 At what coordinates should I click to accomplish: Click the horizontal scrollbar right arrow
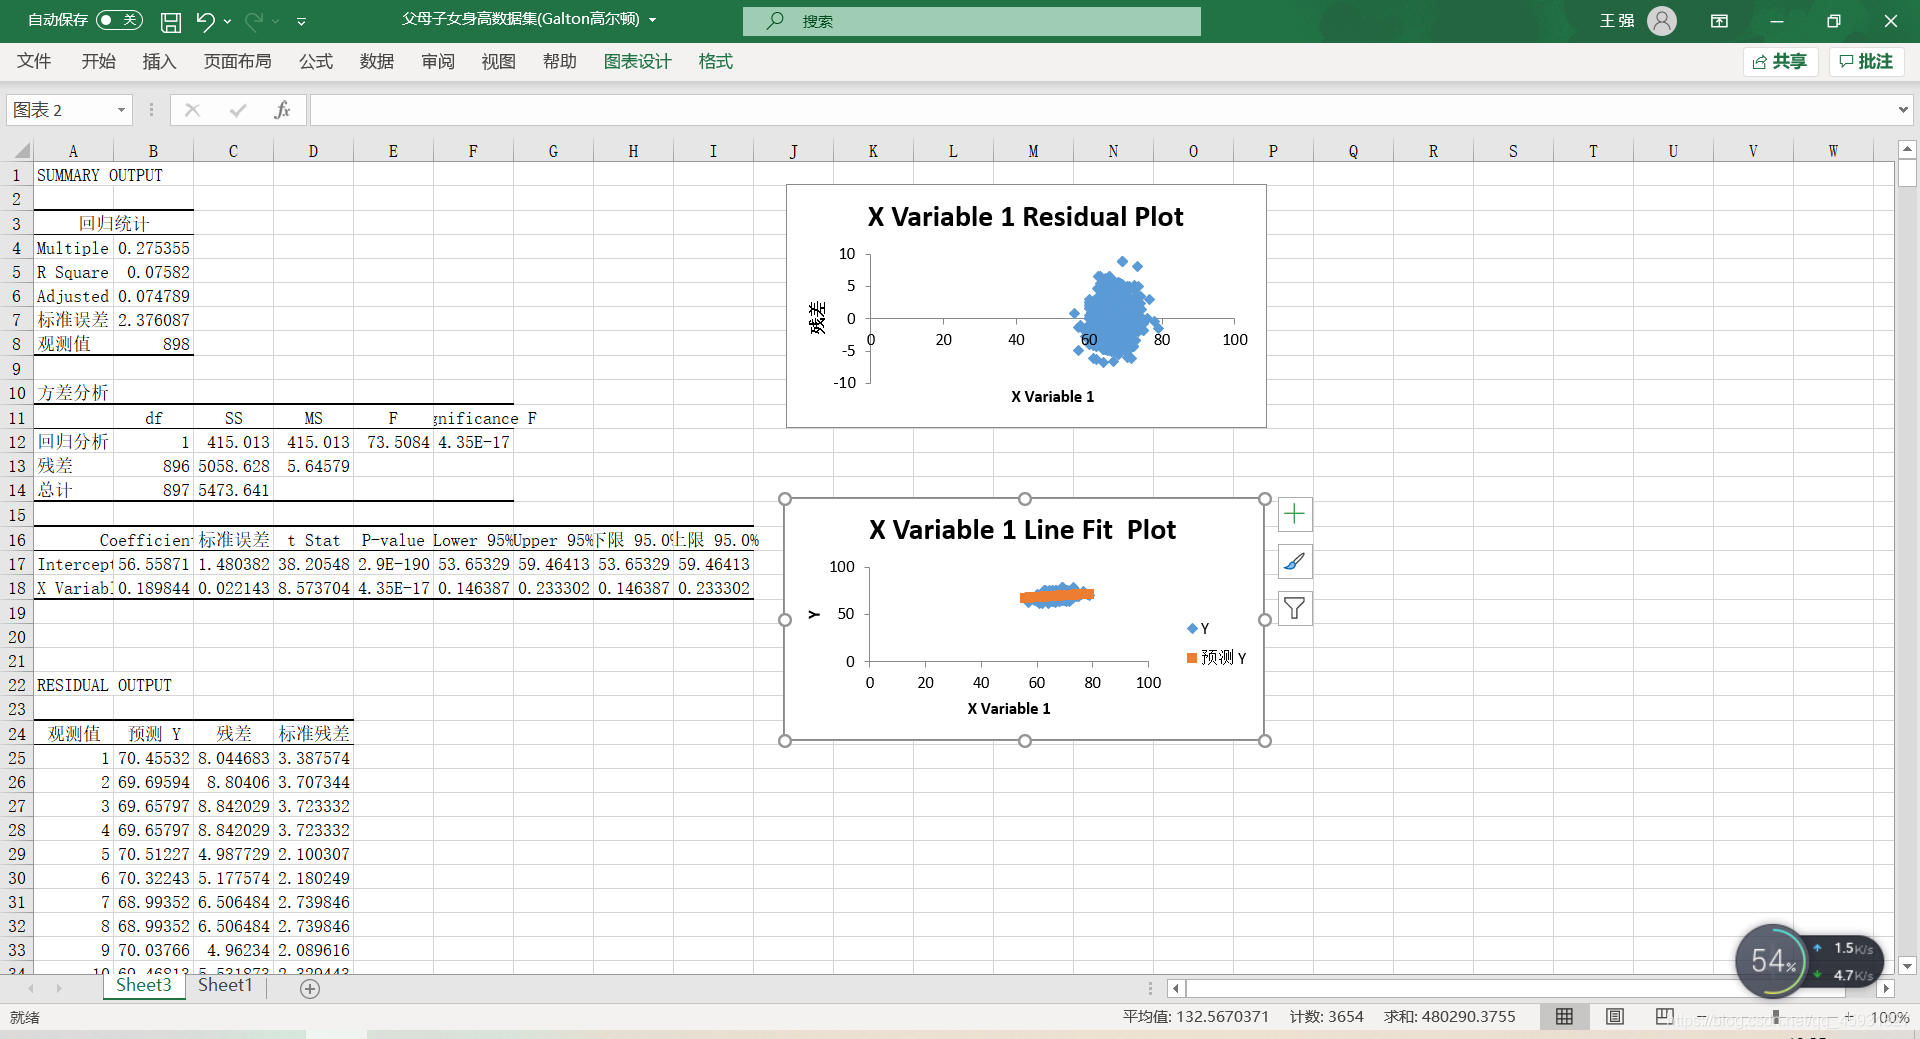(1886, 988)
